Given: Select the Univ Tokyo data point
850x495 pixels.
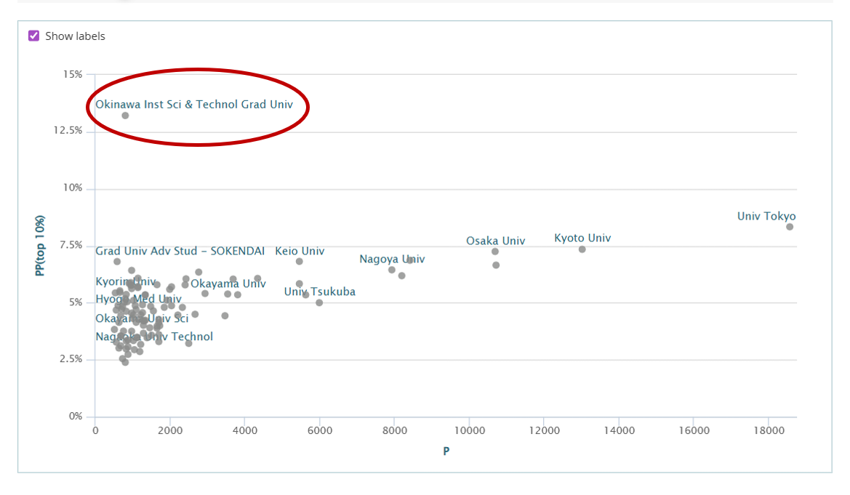Looking at the screenshot, I should pos(790,227).
